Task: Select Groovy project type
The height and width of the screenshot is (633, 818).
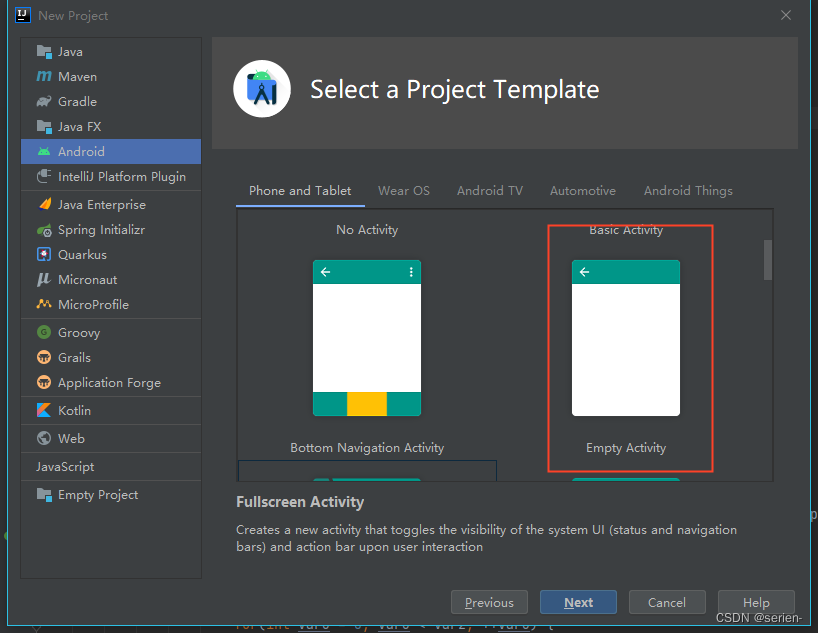Action: [x=111, y=332]
